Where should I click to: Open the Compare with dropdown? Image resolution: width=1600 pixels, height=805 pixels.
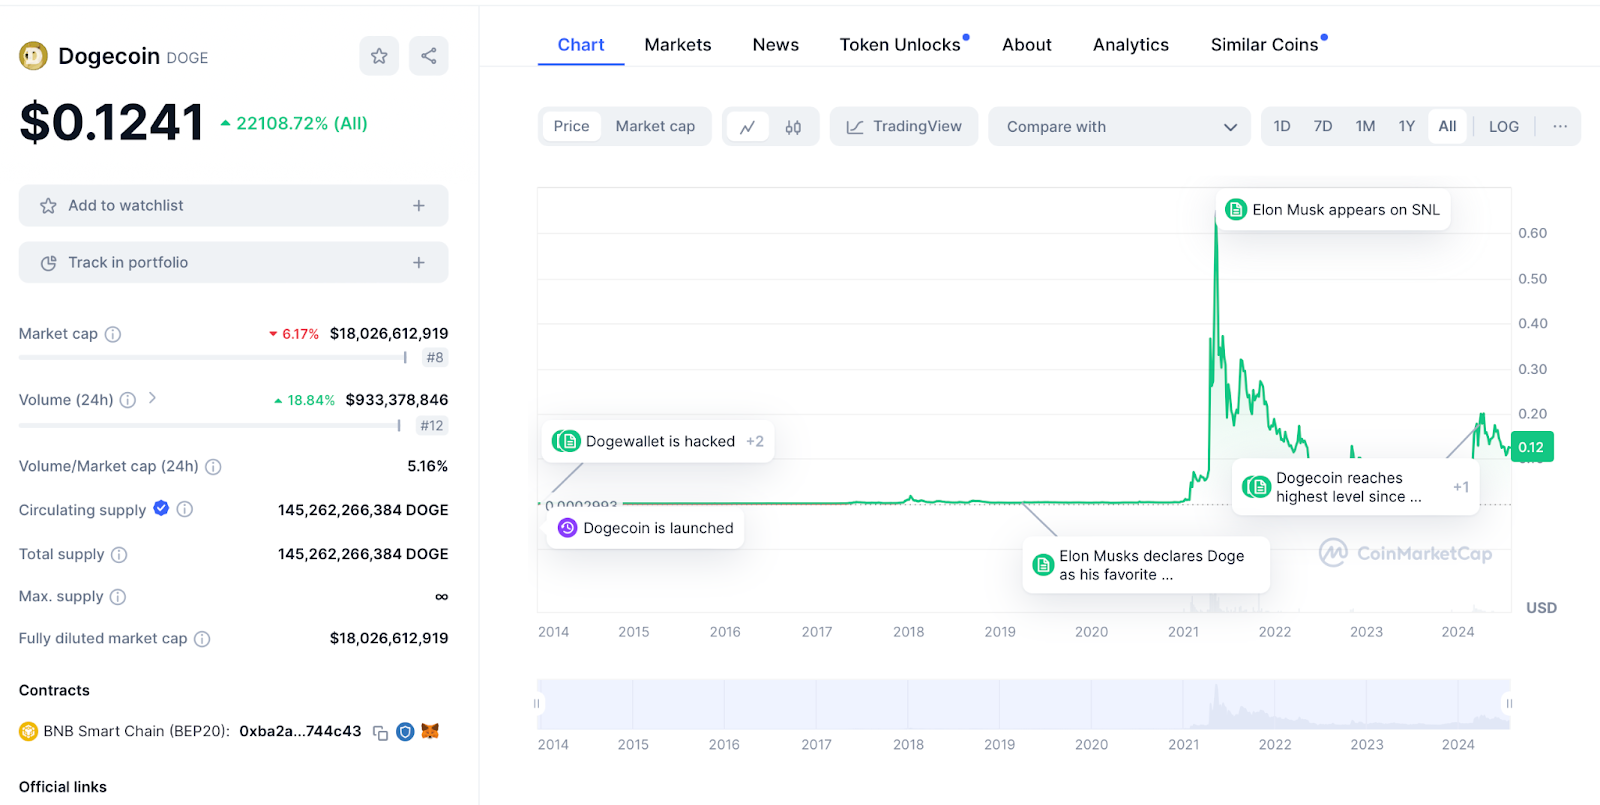(1119, 127)
